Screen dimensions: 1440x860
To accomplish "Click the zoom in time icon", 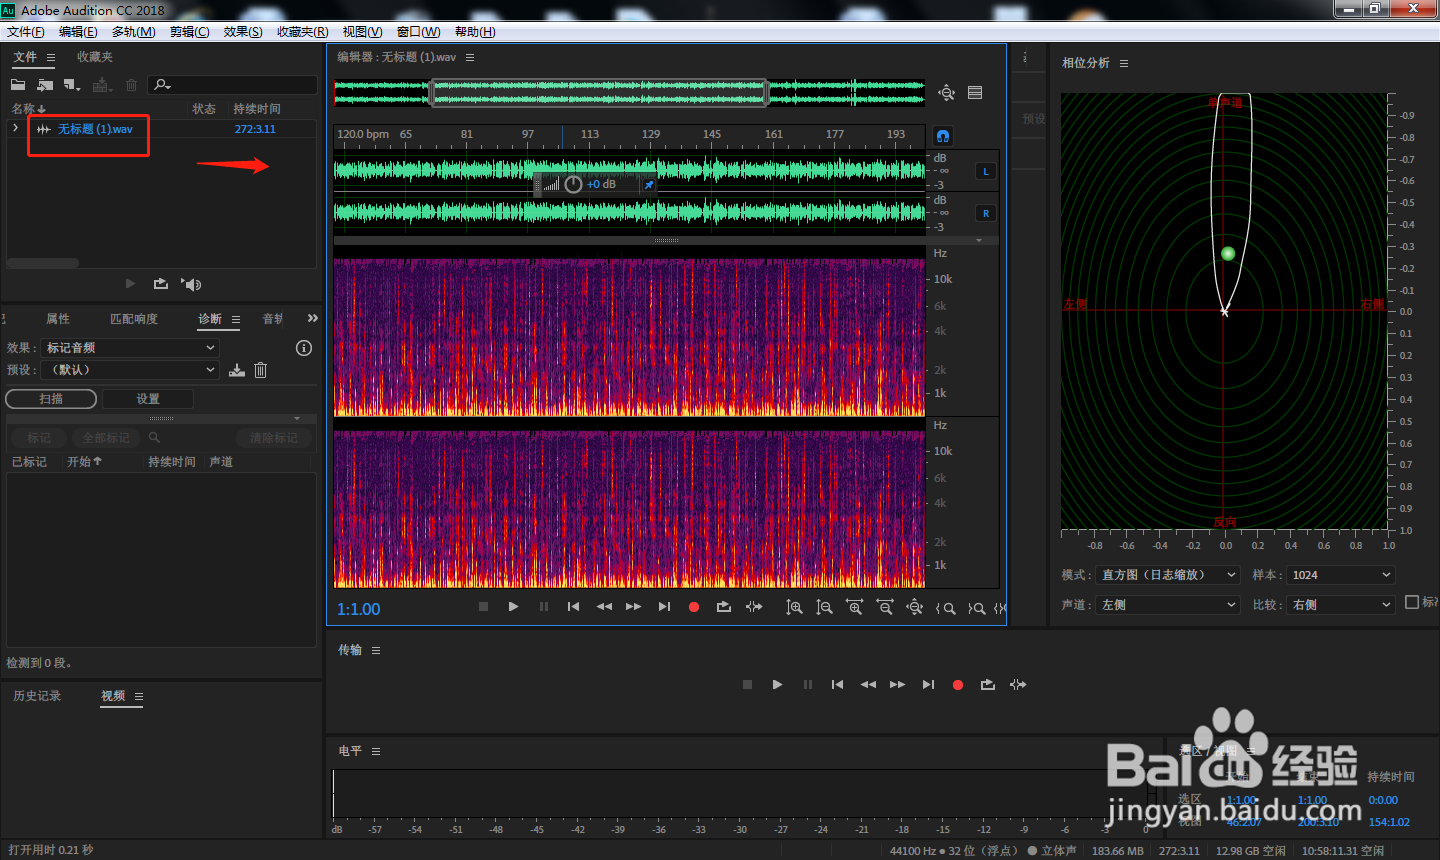I will [x=854, y=607].
